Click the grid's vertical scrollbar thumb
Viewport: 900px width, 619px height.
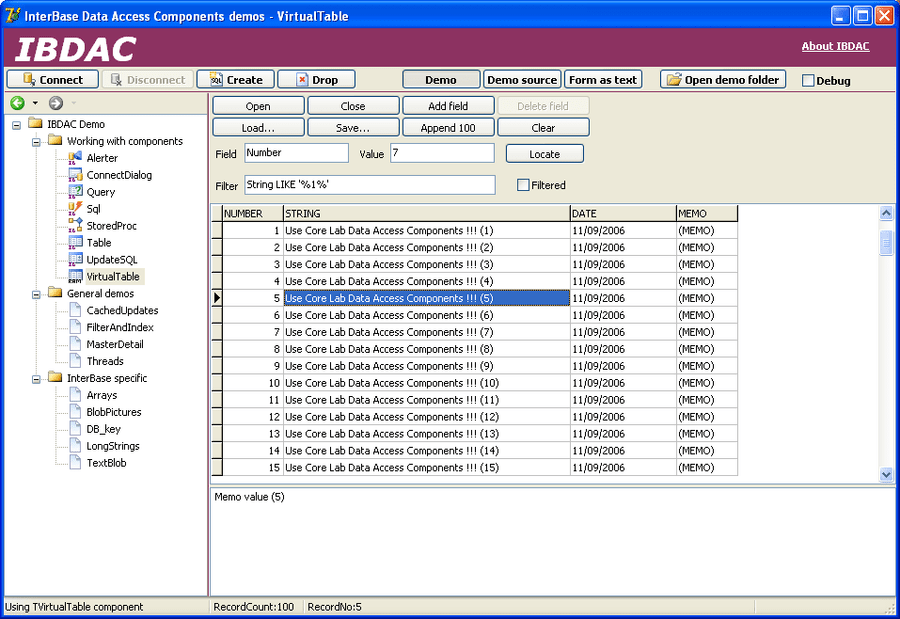pyautogui.click(x=886, y=242)
